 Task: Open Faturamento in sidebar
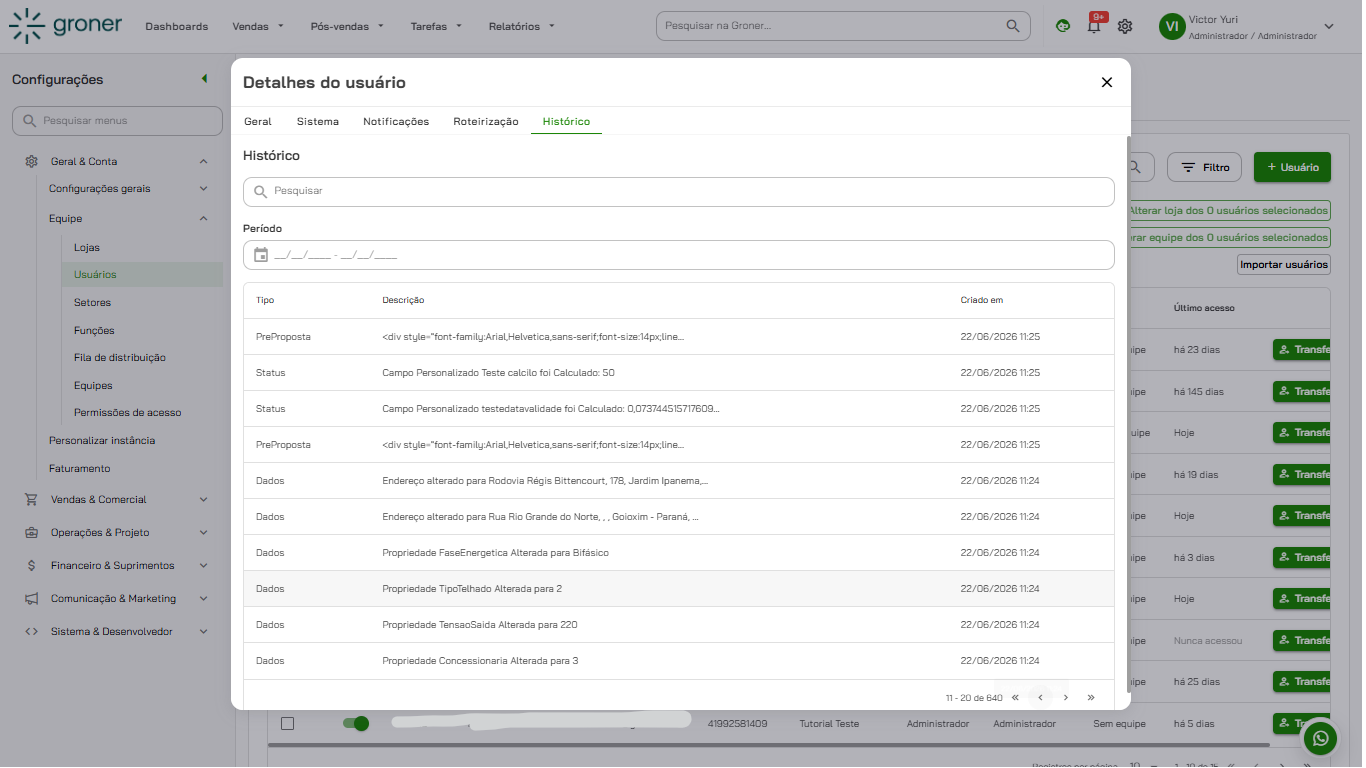pyautogui.click(x=80, y=468)
